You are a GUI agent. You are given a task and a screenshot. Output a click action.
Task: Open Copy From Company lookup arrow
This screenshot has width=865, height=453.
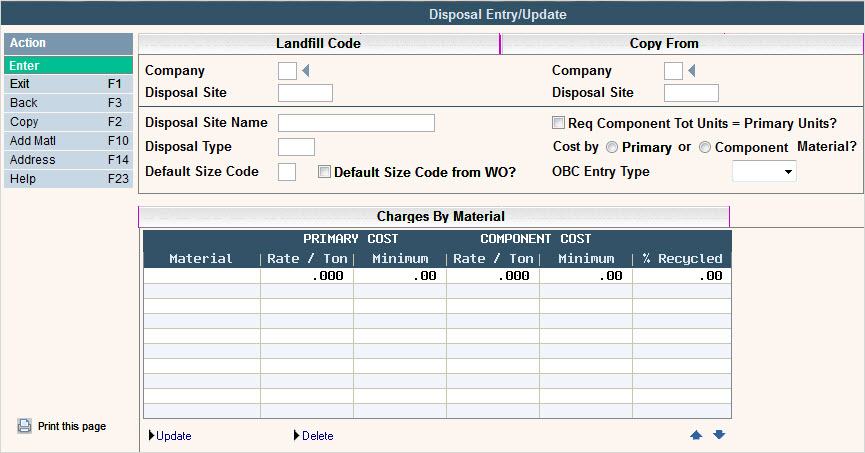coord(692,71)
